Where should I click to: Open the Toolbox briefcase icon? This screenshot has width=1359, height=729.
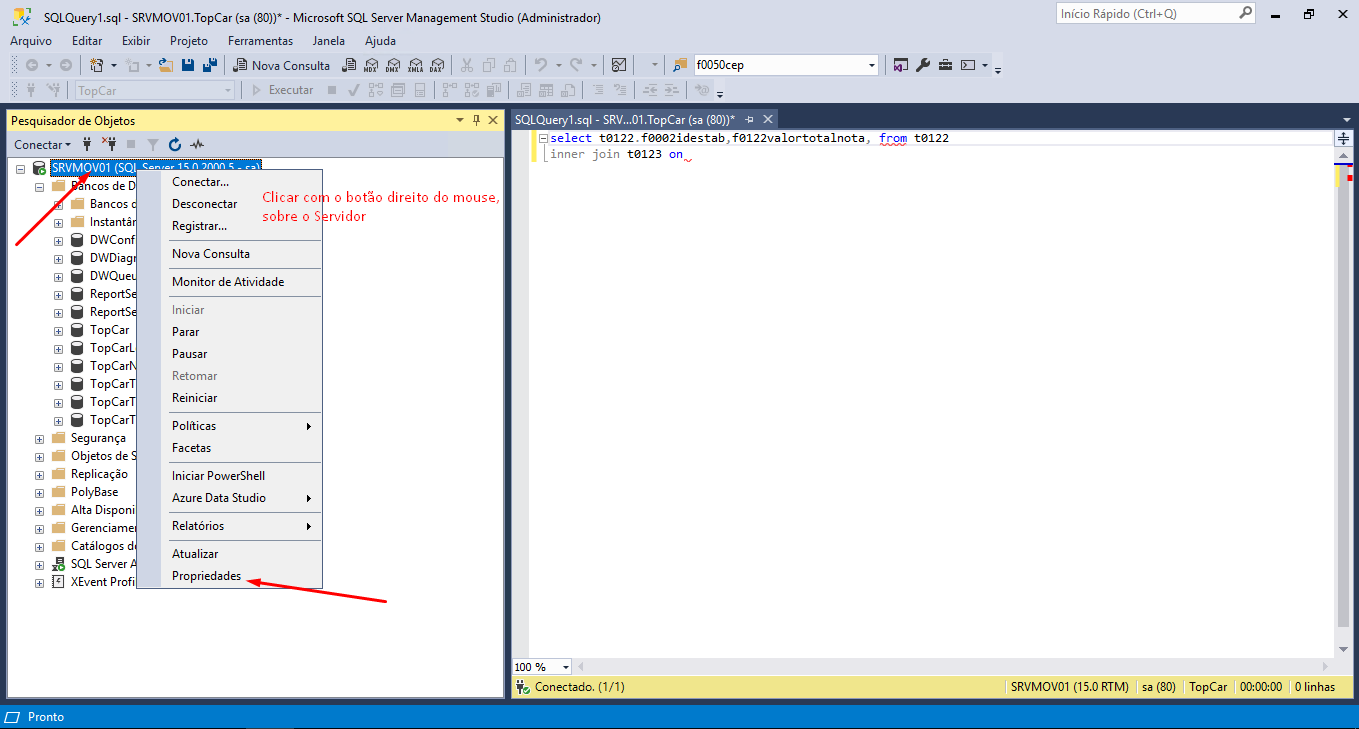pyautogui.click(x=945, y=65)
